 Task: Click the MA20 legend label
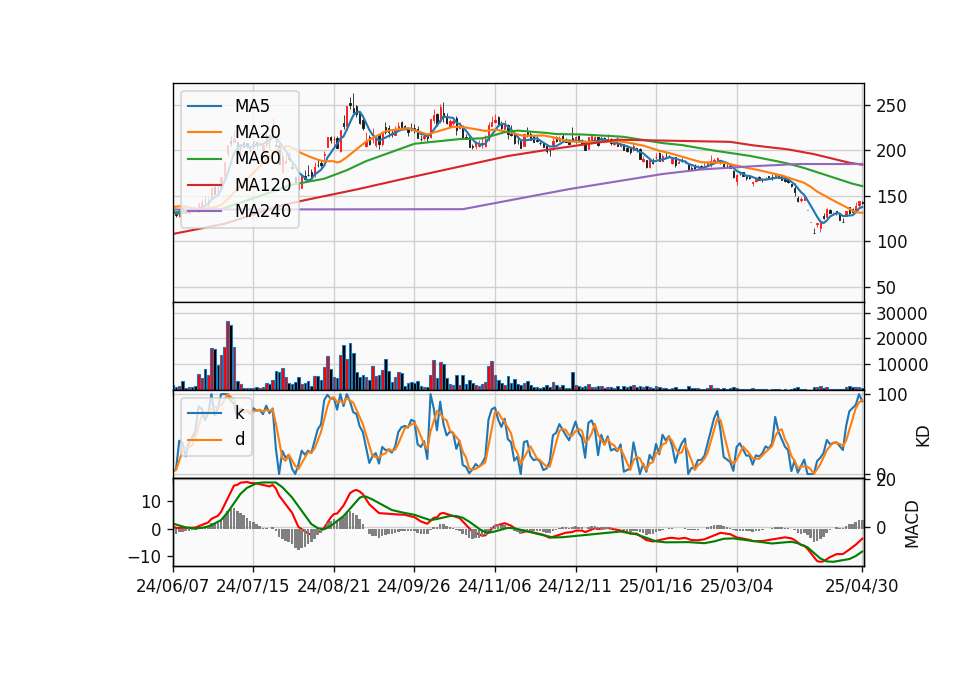tap(257, 132)
